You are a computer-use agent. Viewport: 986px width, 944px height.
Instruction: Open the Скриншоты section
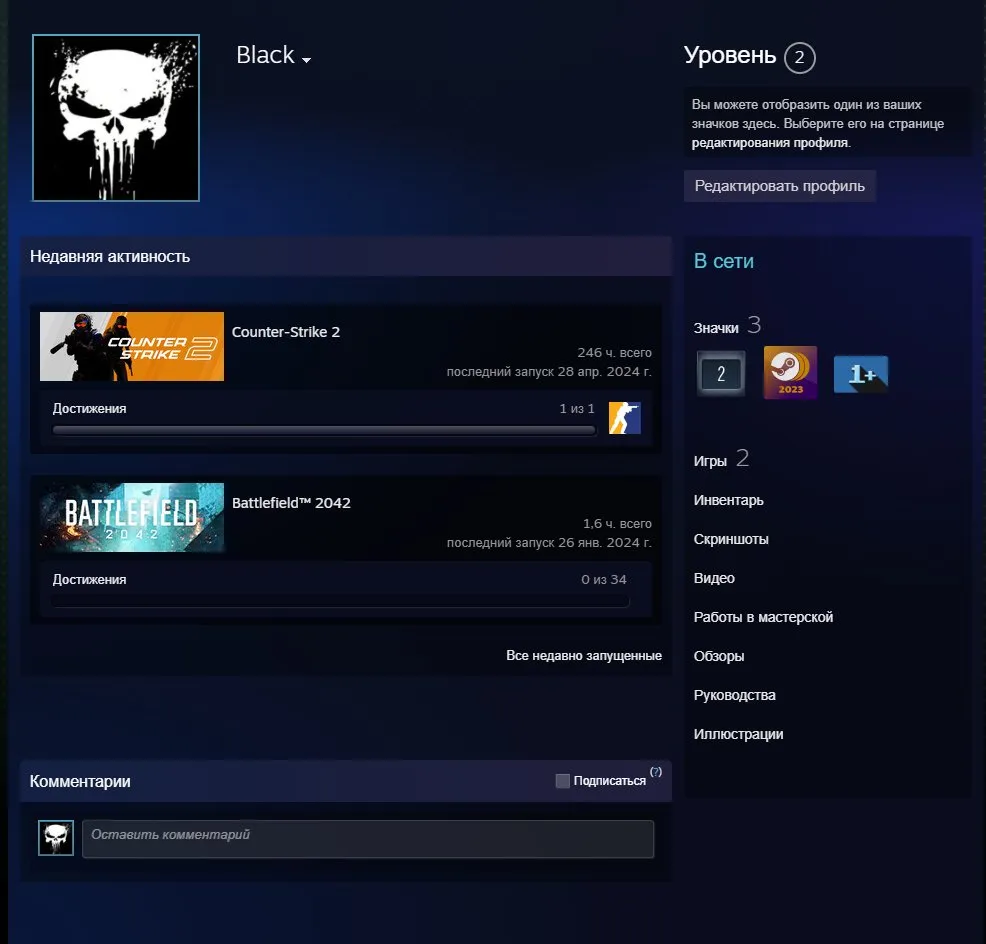731,540
